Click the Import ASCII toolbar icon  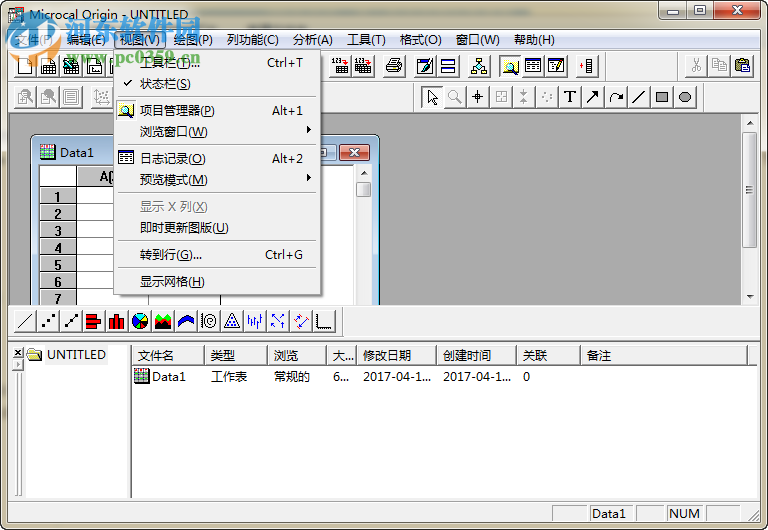pos(339,66)
